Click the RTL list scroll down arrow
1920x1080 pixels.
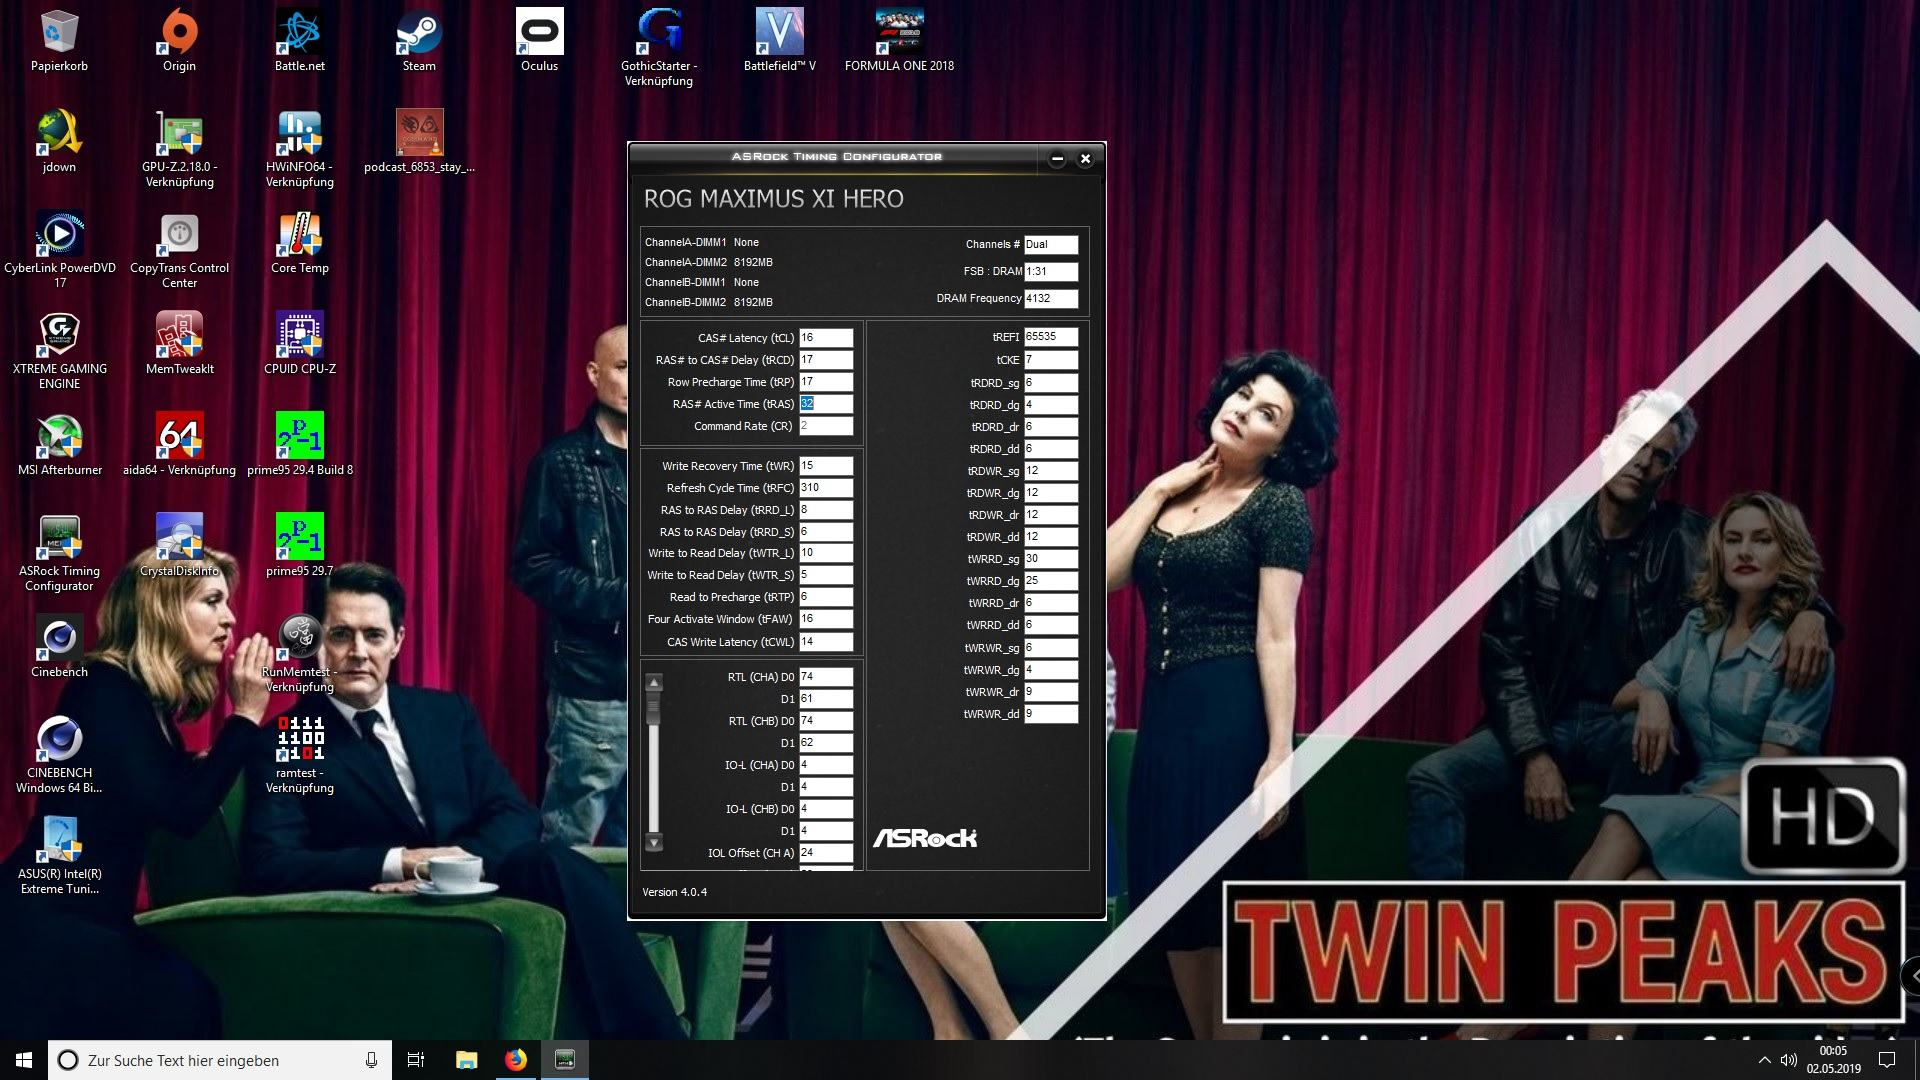(654, 843)
